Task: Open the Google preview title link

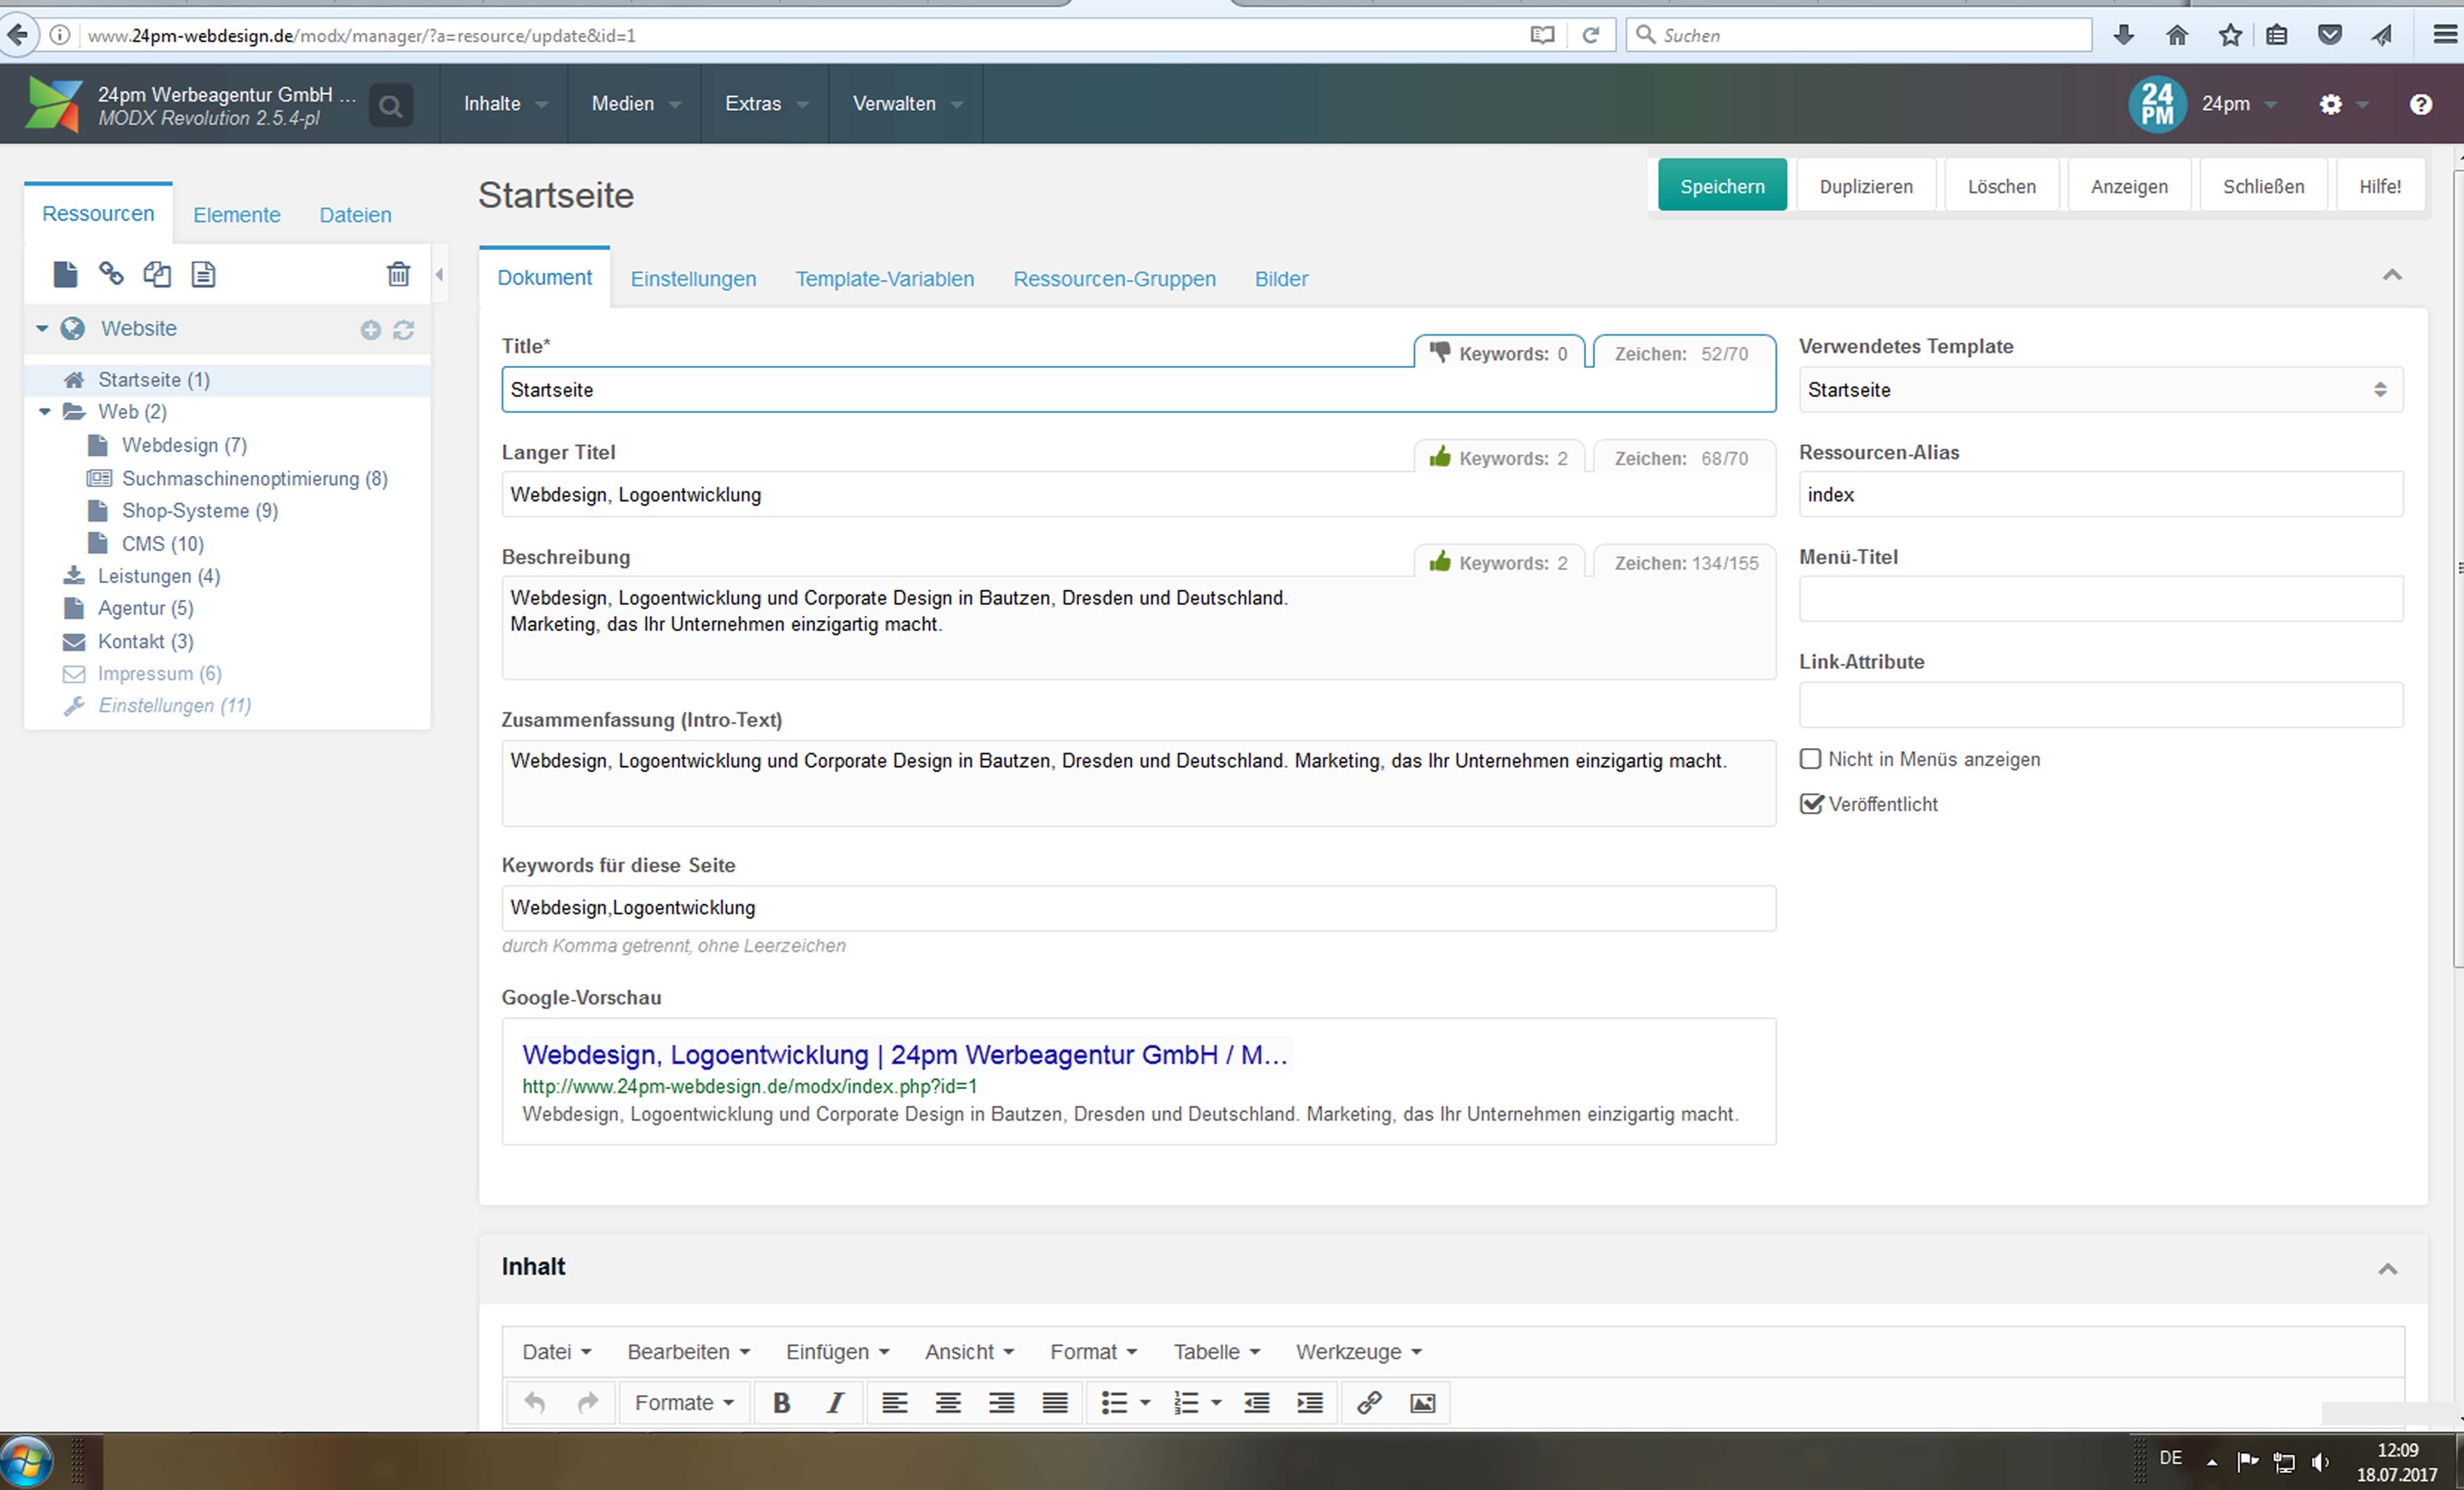Action: (904, 1055)
